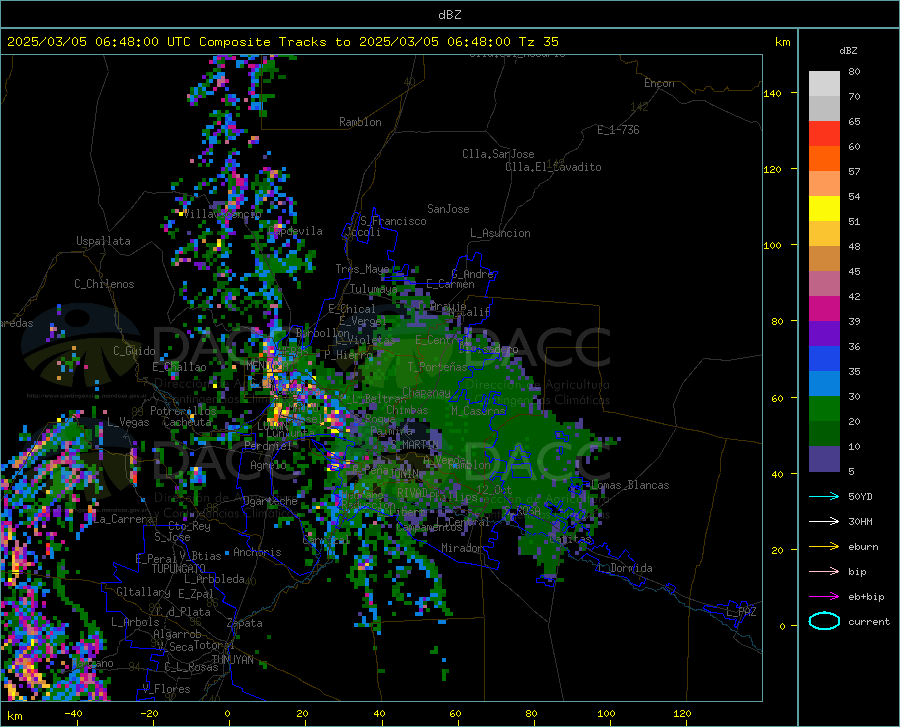Click the L_Arboleda map label

click(214, 579)
